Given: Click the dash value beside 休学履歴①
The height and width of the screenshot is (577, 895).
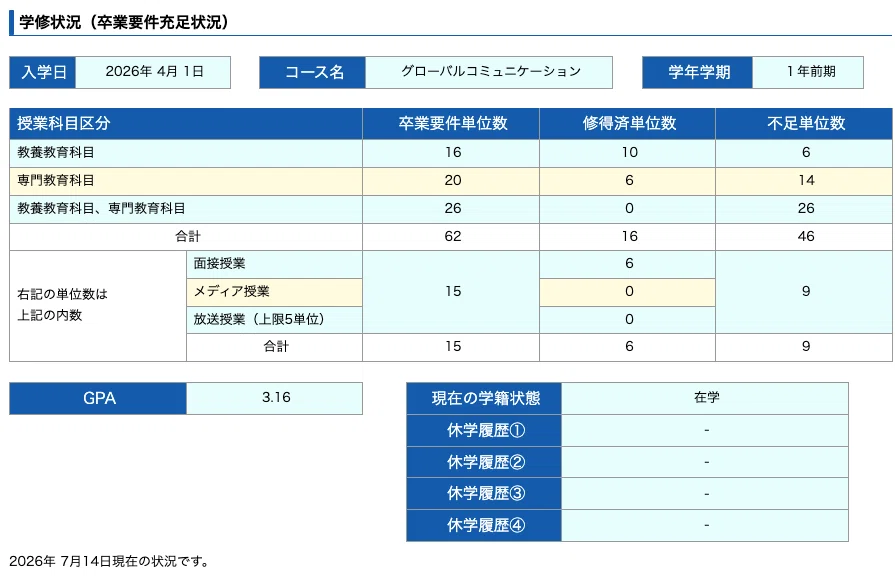Looking at the screenshot, I should (x=705, y=430).
